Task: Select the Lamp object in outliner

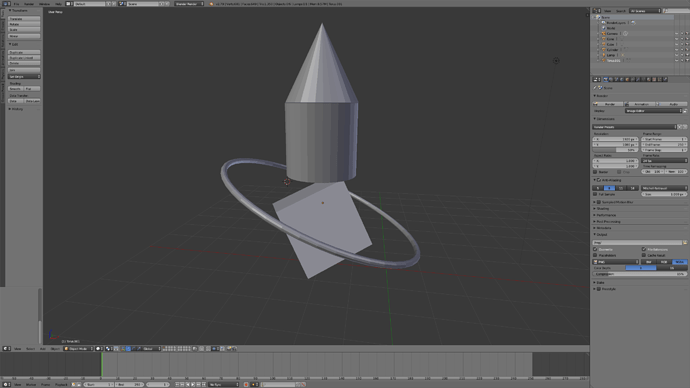Action: 611,55
